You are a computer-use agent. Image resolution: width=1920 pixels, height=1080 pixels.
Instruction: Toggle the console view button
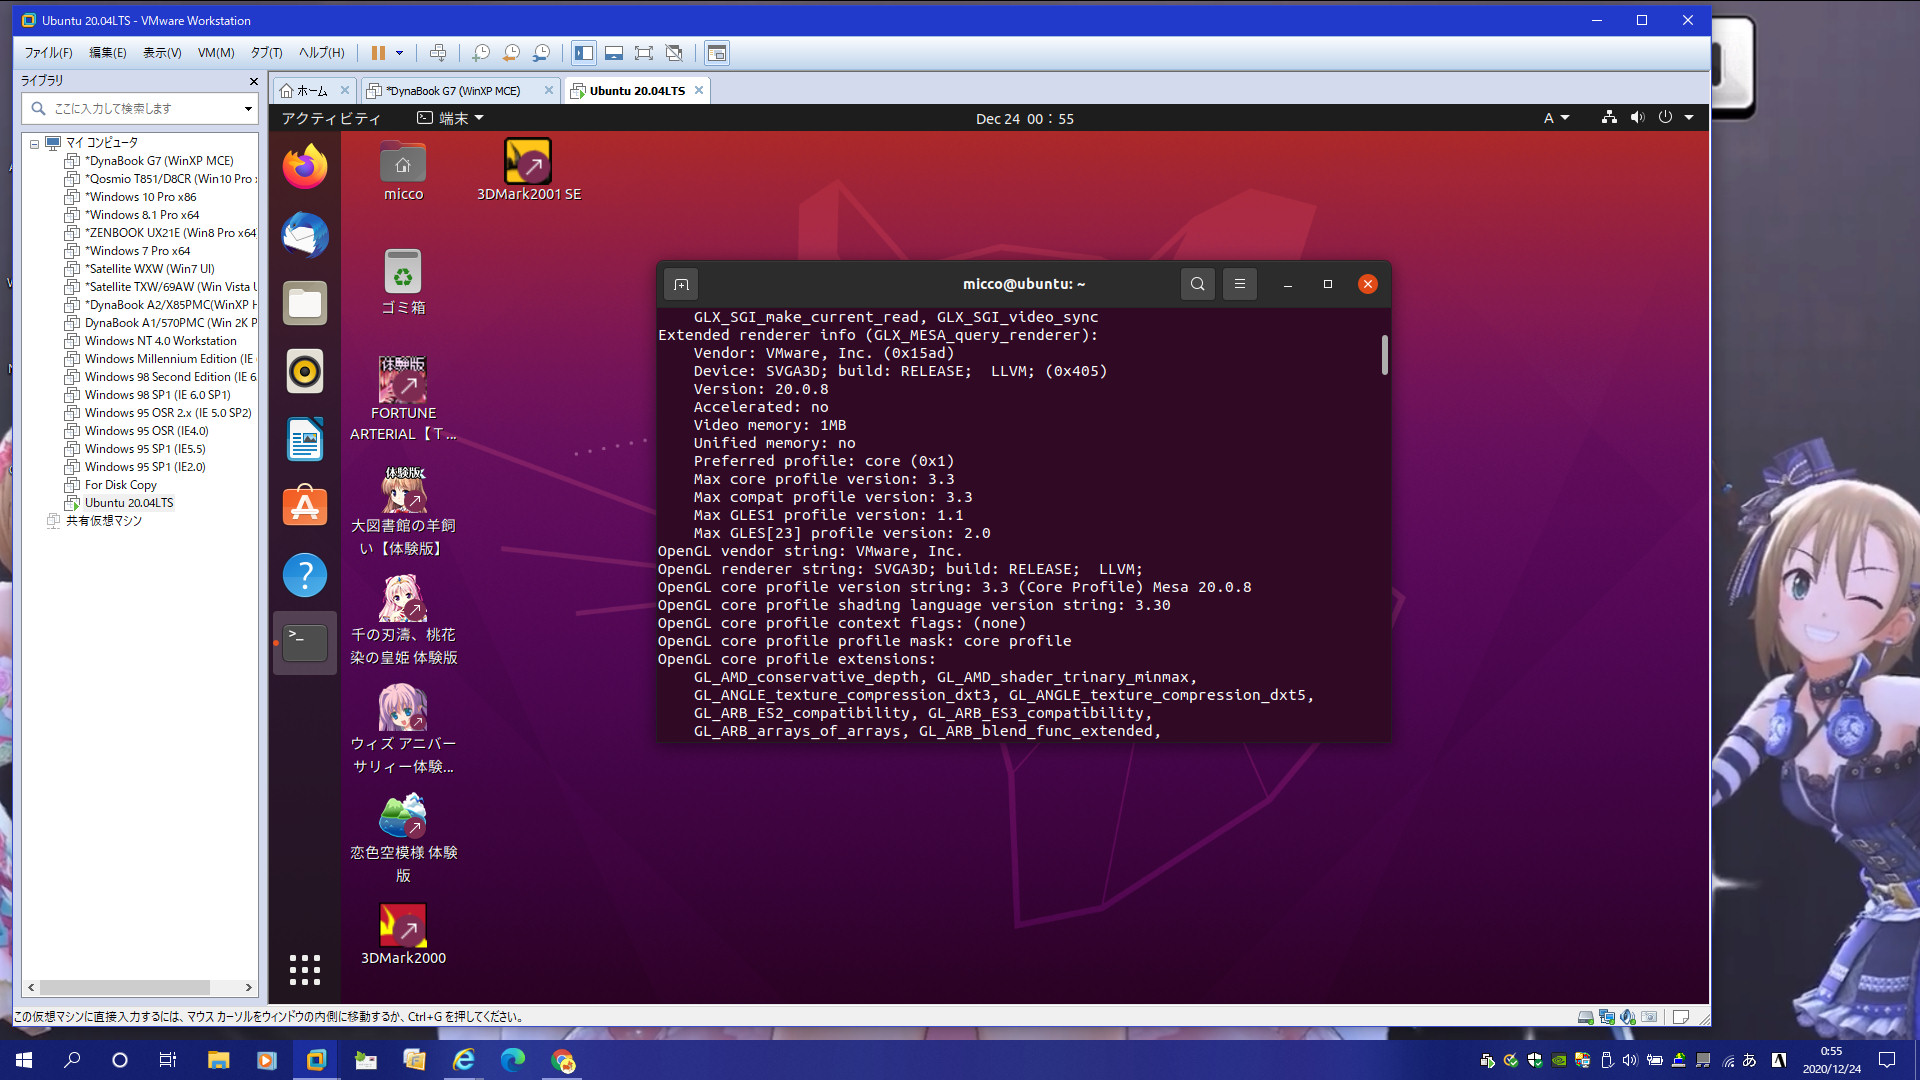pos(717,53)
